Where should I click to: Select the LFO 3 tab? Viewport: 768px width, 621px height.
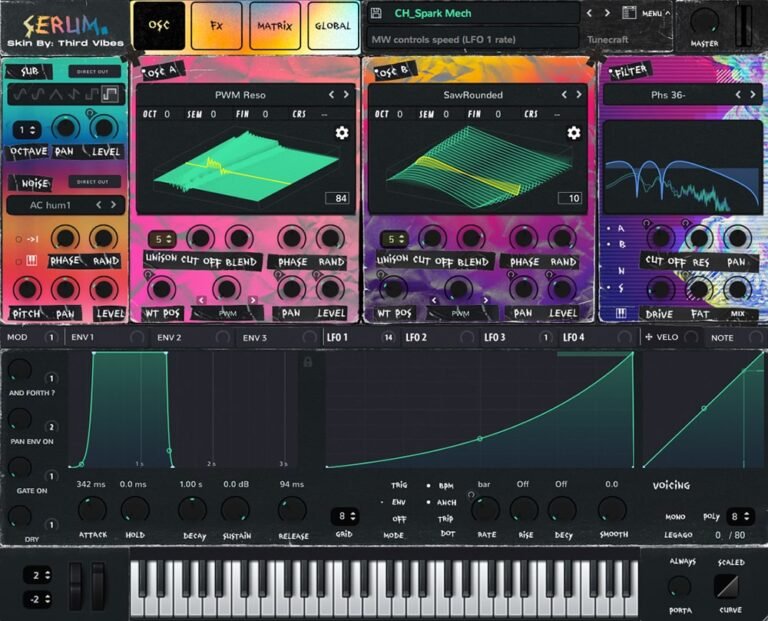tap(495, 337)
